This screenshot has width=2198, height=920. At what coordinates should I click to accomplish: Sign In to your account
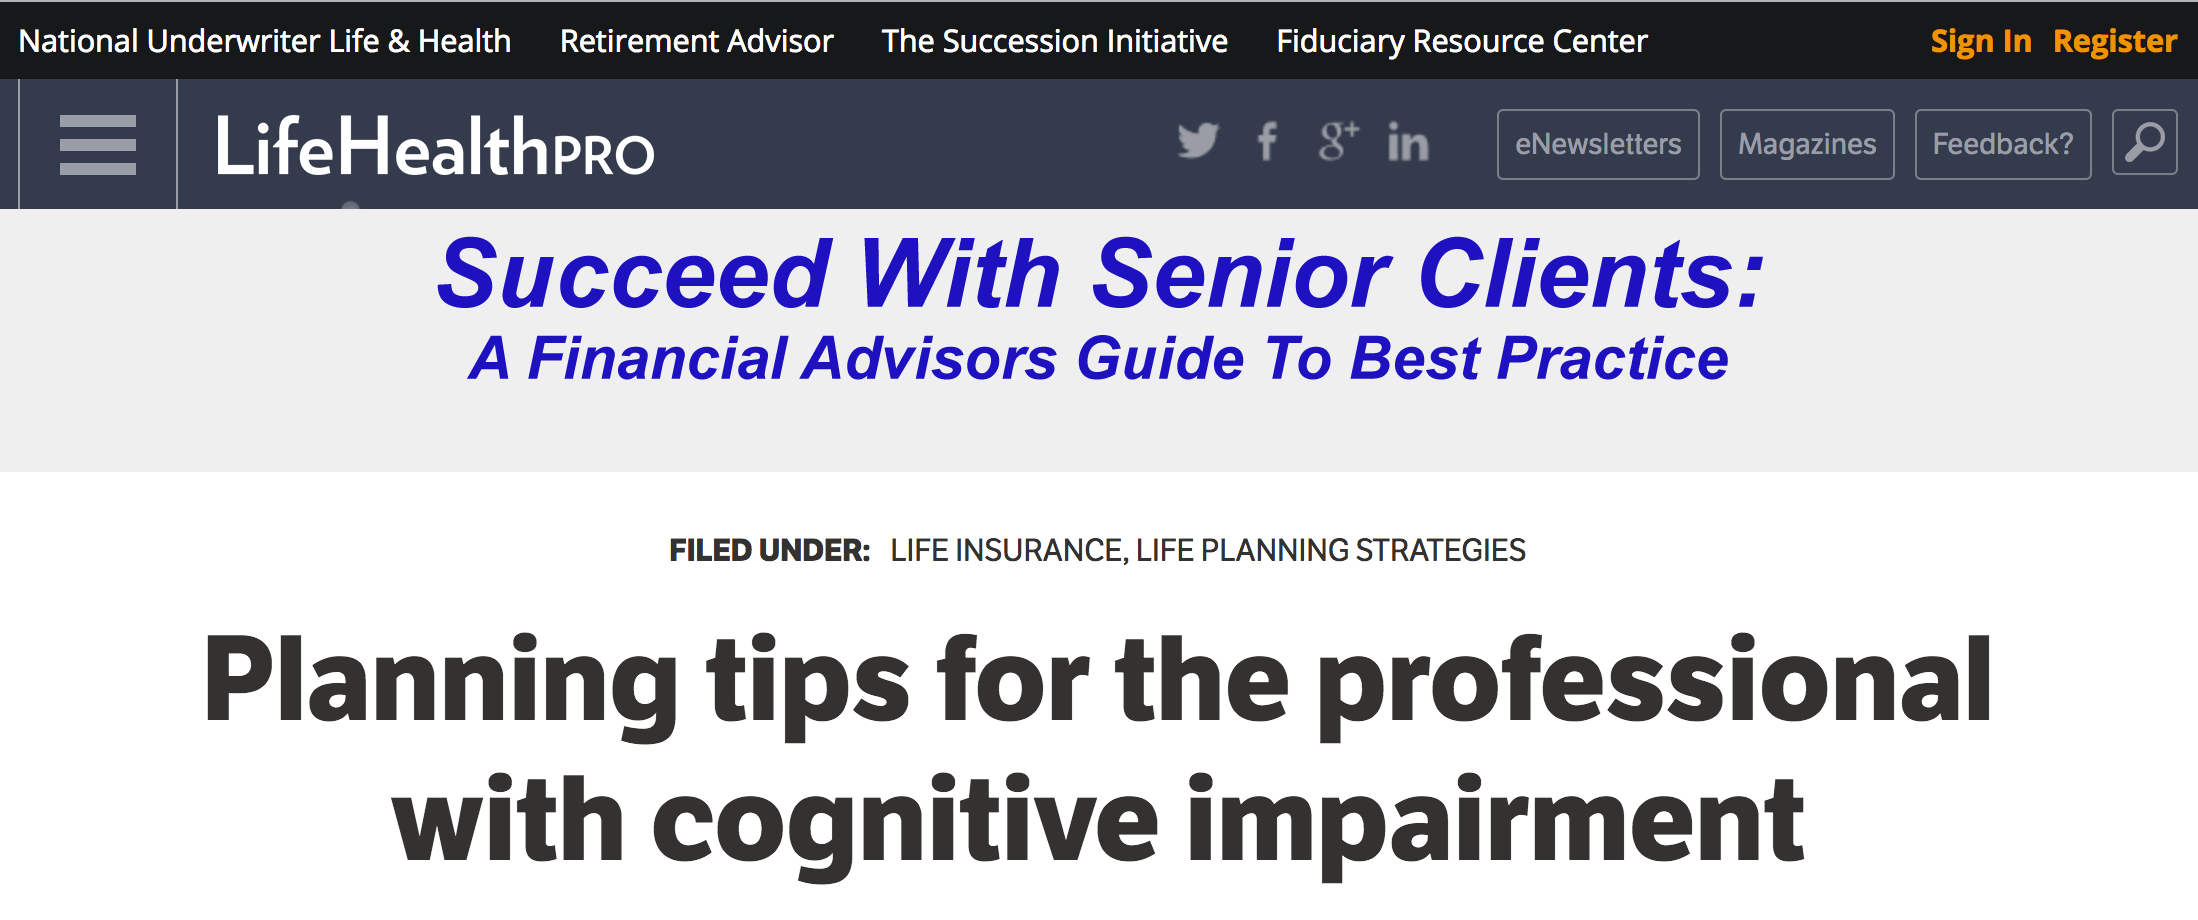click(1980, 41)
